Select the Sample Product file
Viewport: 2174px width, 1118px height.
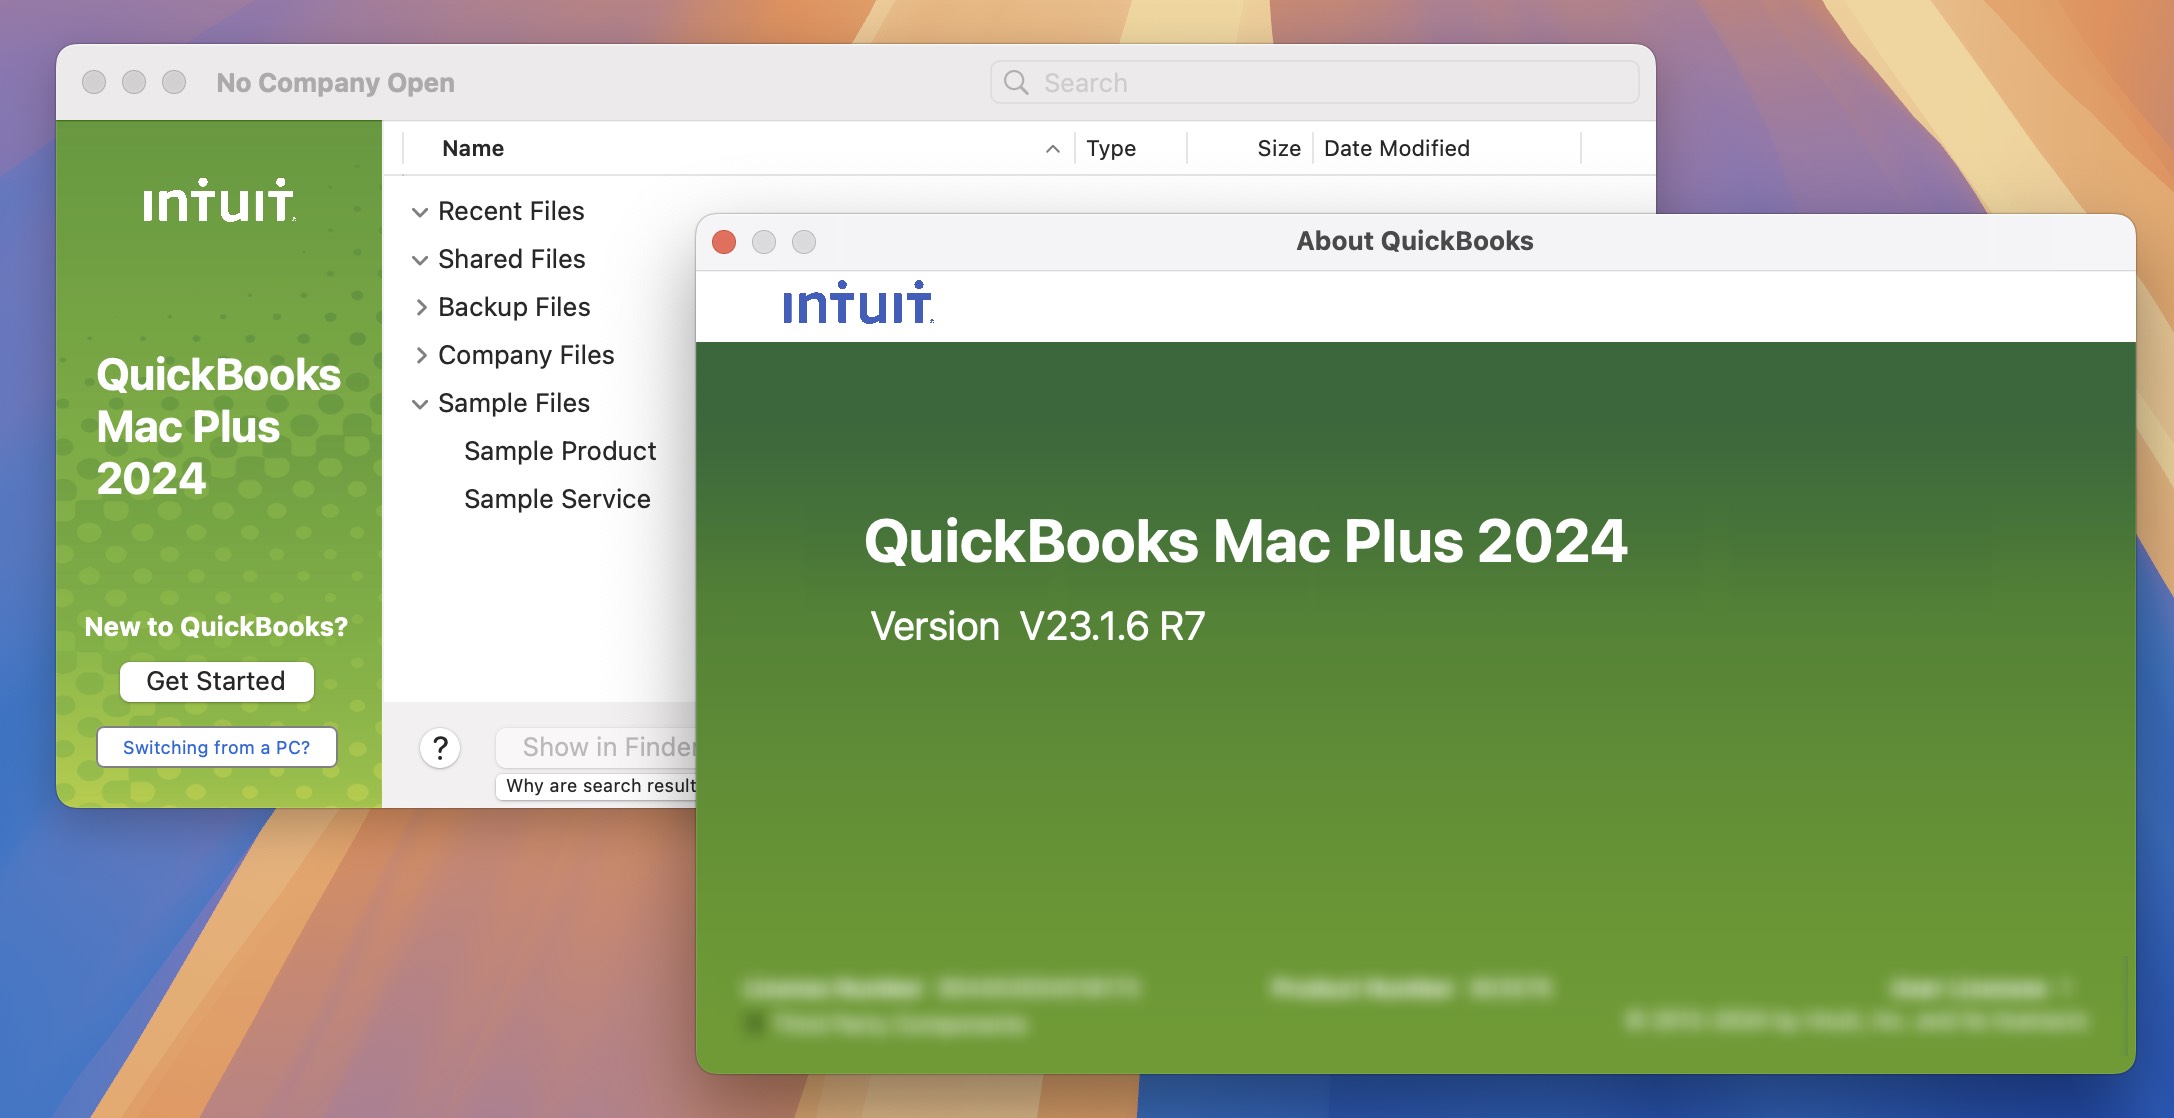559,451
